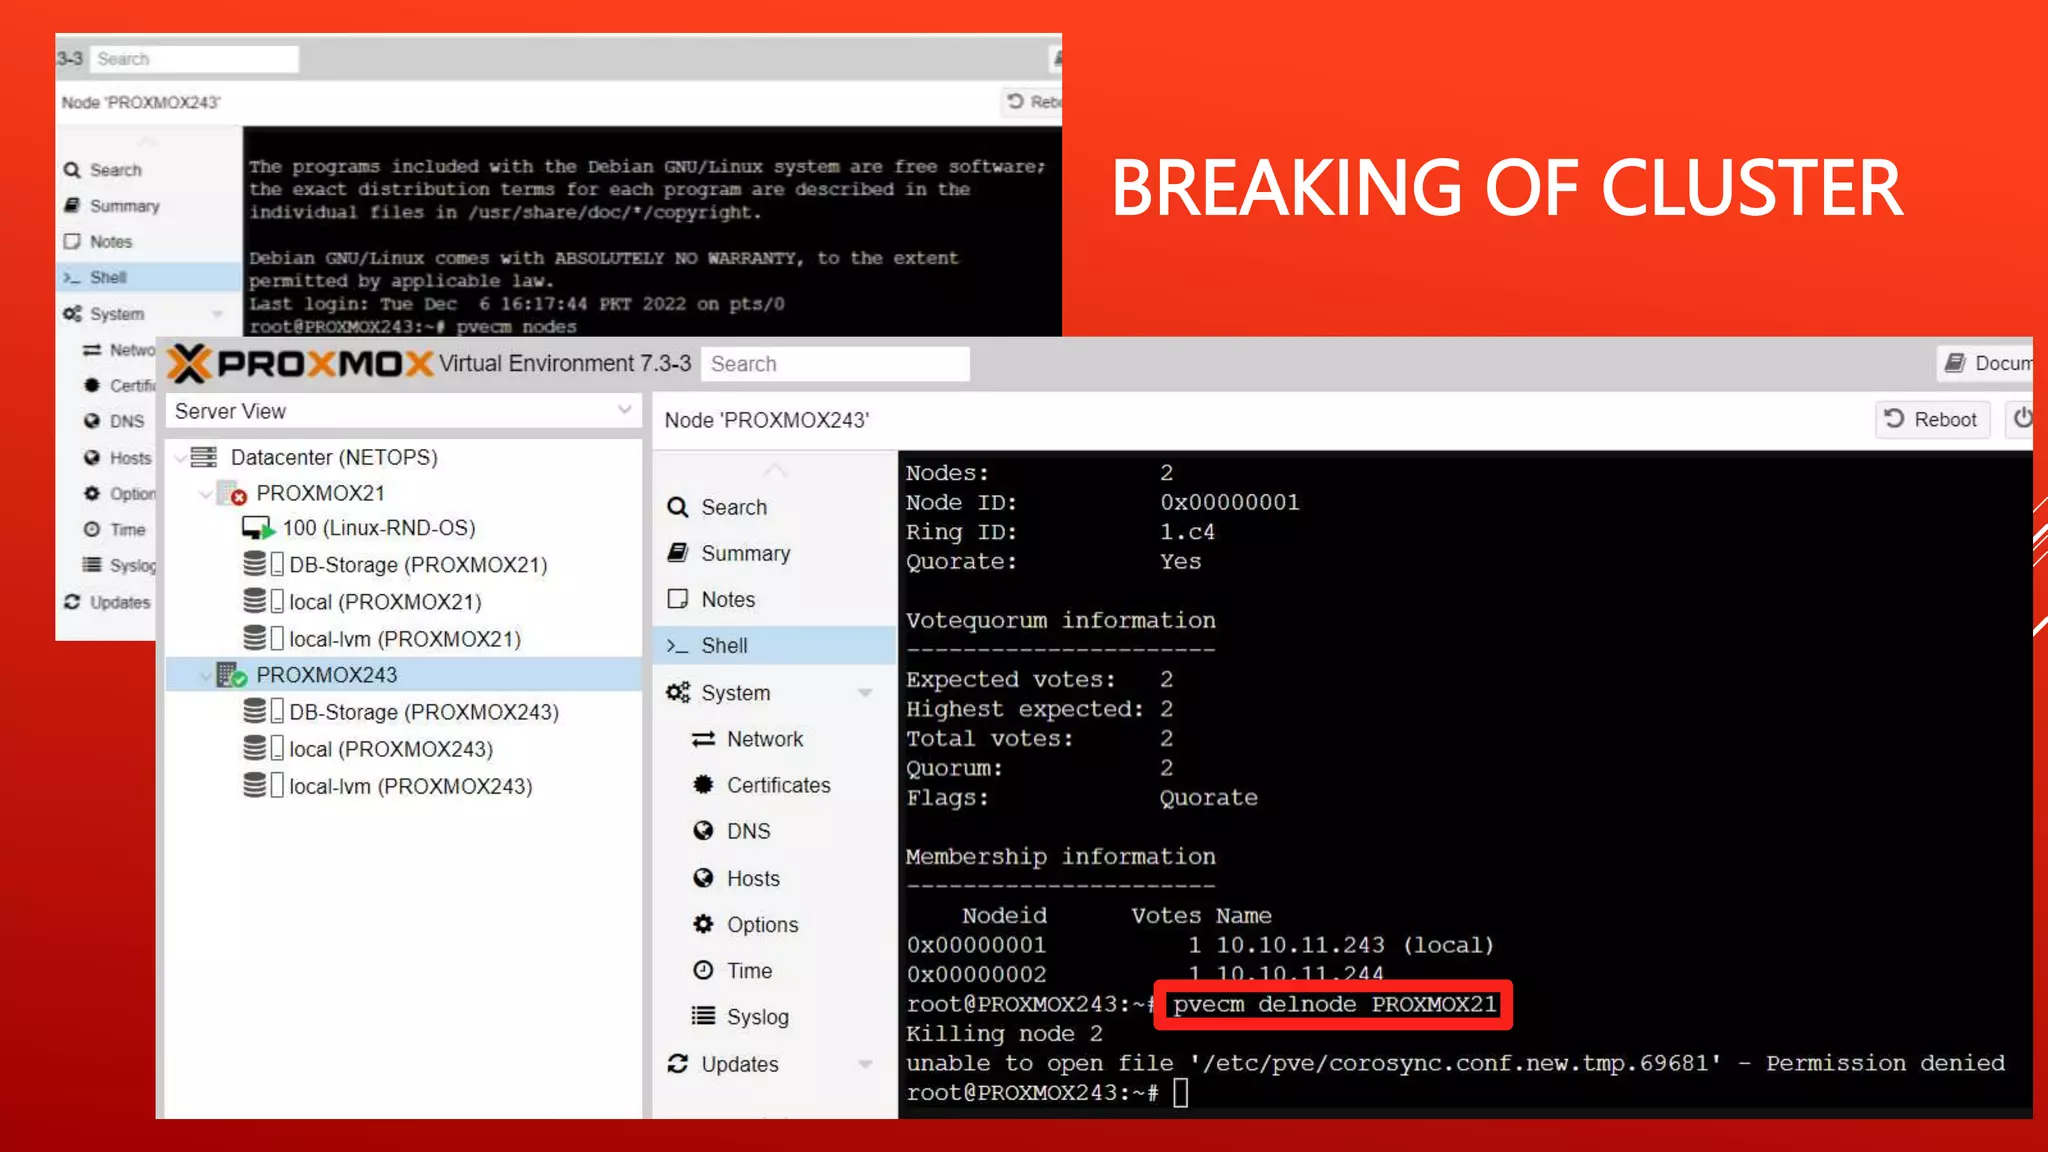Collapse the PROXMOX243 node tree
2048x1152 pixels.
pos(206,676)
